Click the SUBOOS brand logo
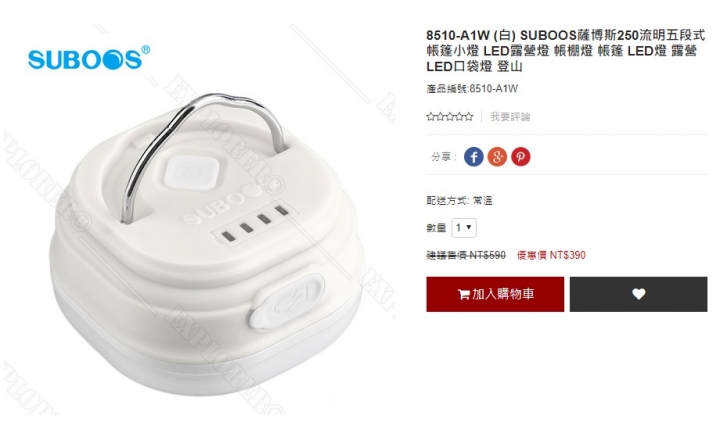Image resolution: width=720 pixels, height=426 pixels. [89, 58]
